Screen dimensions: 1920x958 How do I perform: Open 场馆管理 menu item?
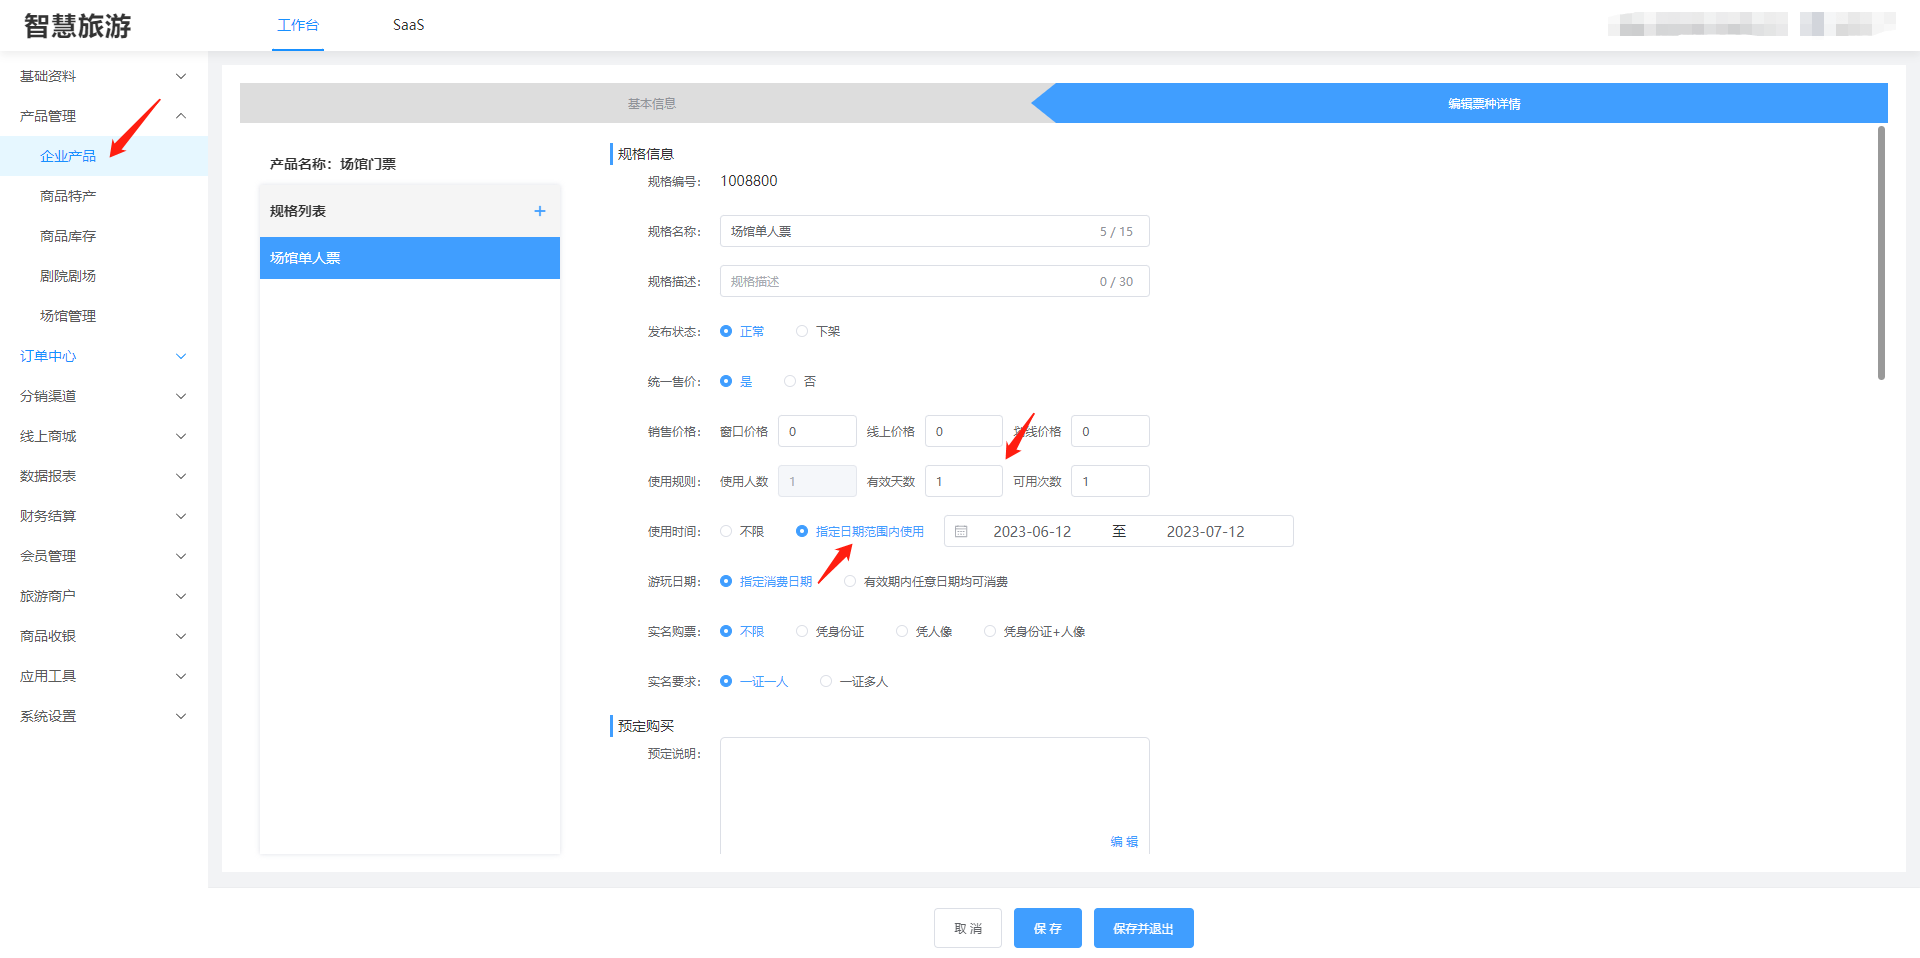pyautogui.click(x=68, y=316)
